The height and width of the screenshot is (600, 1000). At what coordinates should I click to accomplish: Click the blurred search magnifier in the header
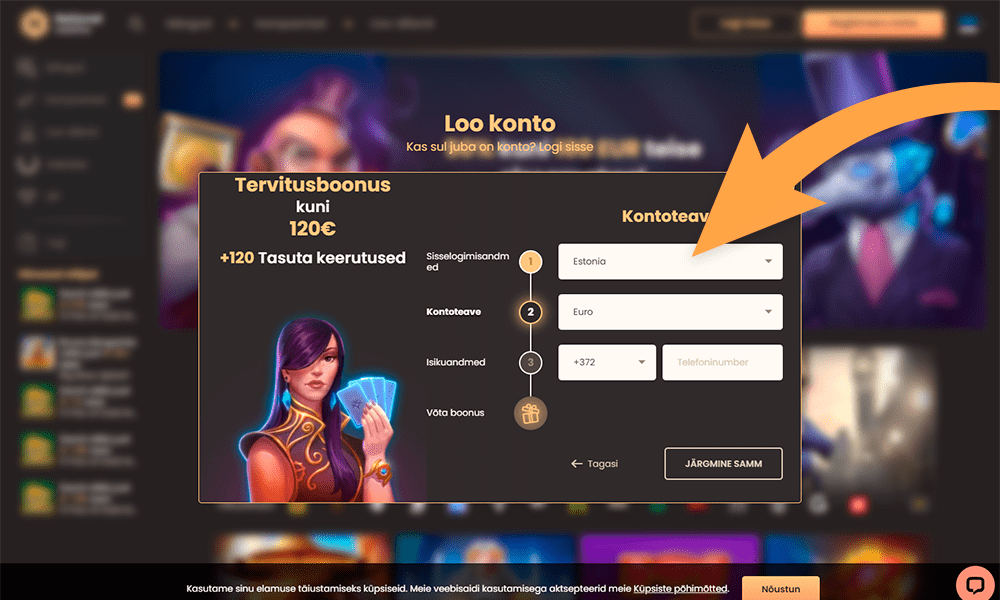(135, 24)
